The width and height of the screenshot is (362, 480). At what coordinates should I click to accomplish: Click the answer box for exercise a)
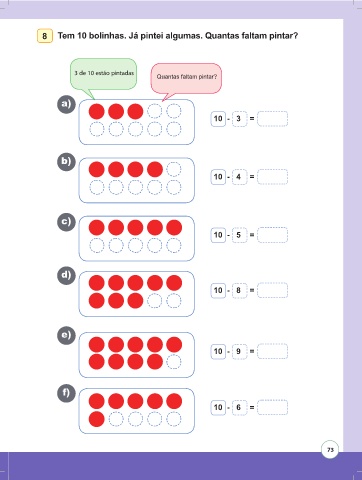tap(272, 119)
